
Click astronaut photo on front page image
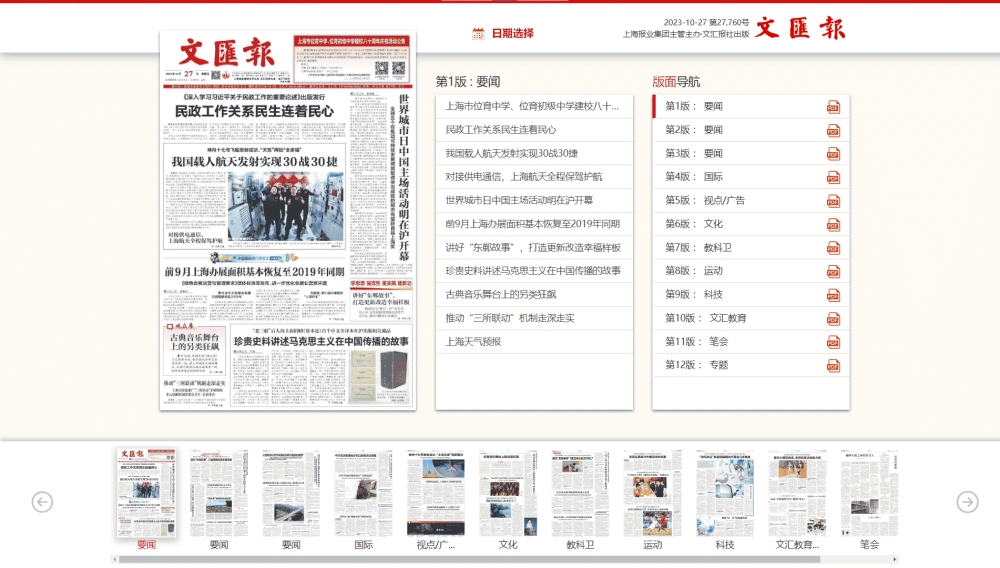285,207
